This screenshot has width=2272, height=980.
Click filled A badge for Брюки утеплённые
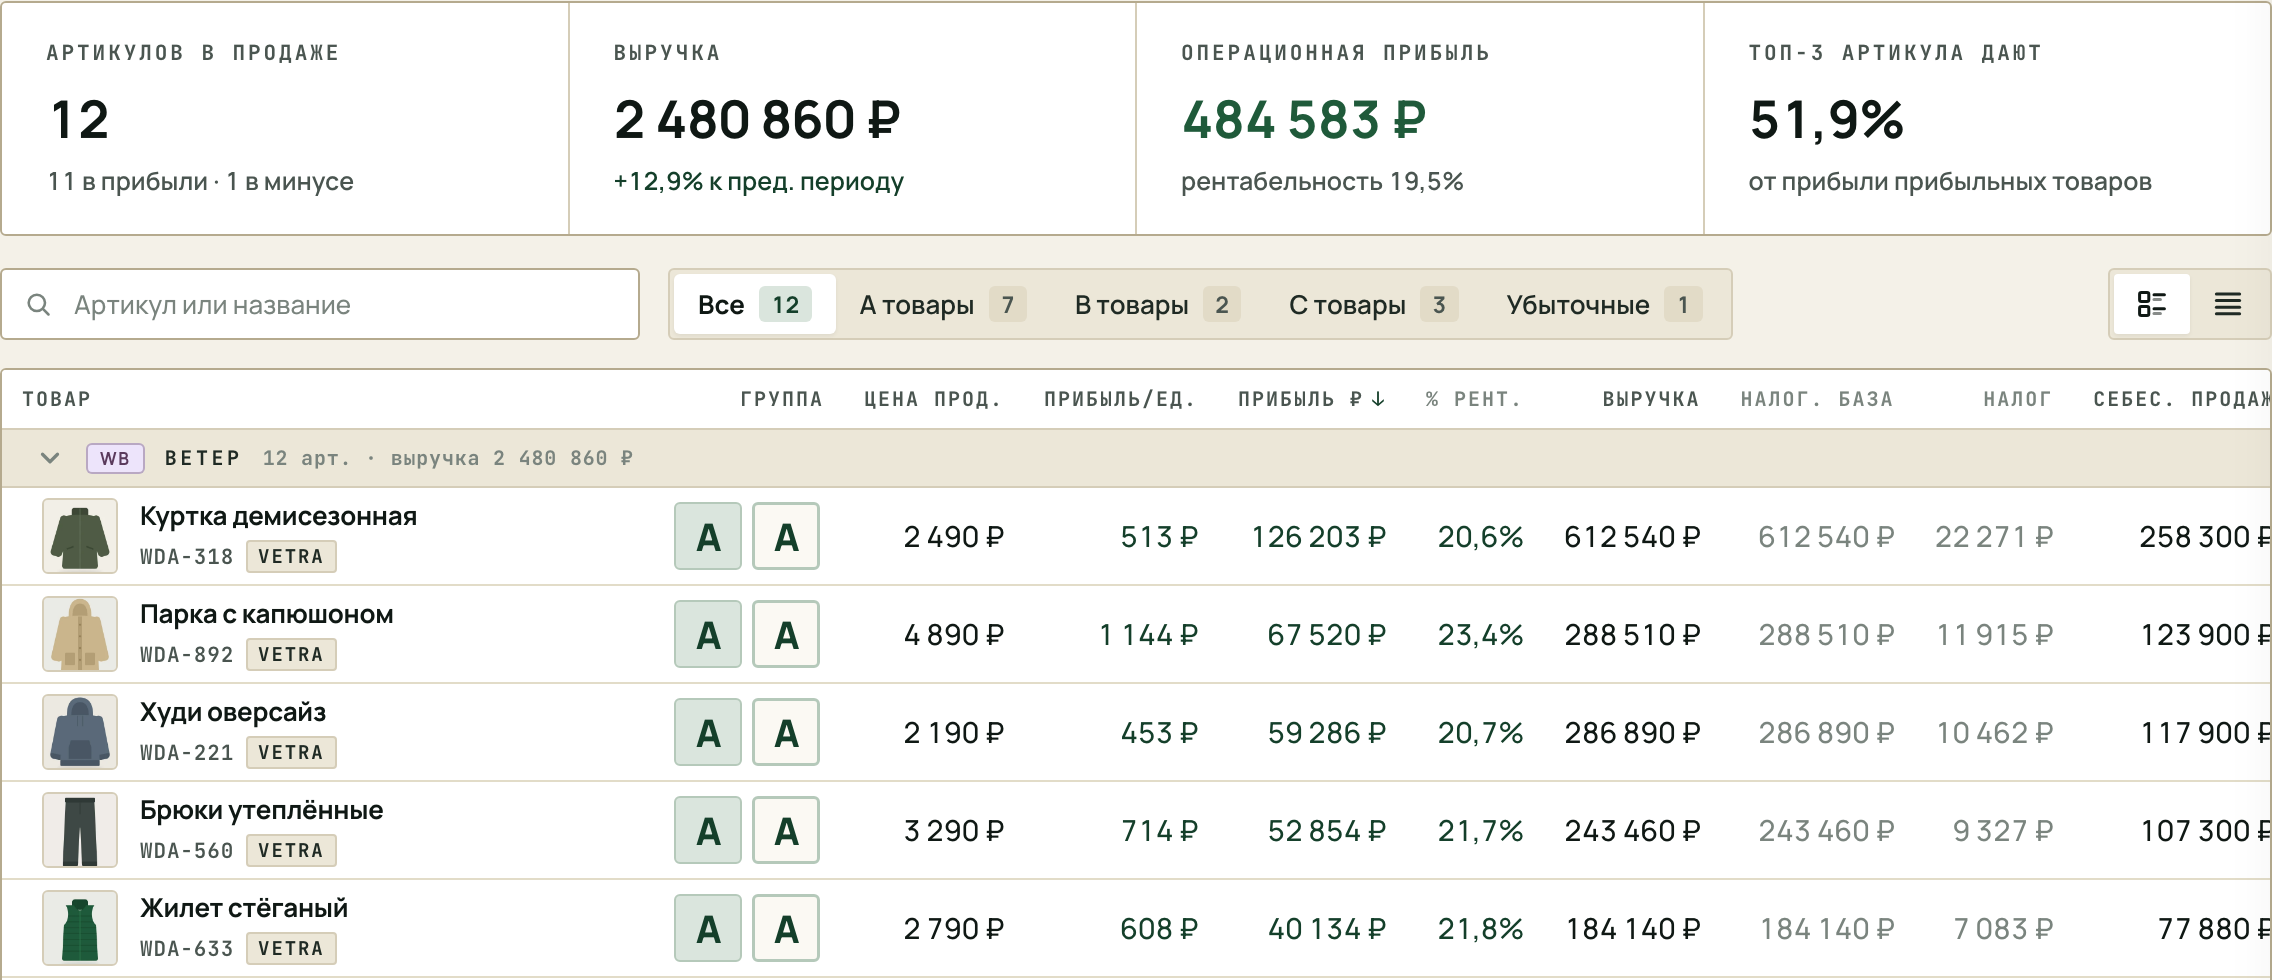[x=708, y=830]
